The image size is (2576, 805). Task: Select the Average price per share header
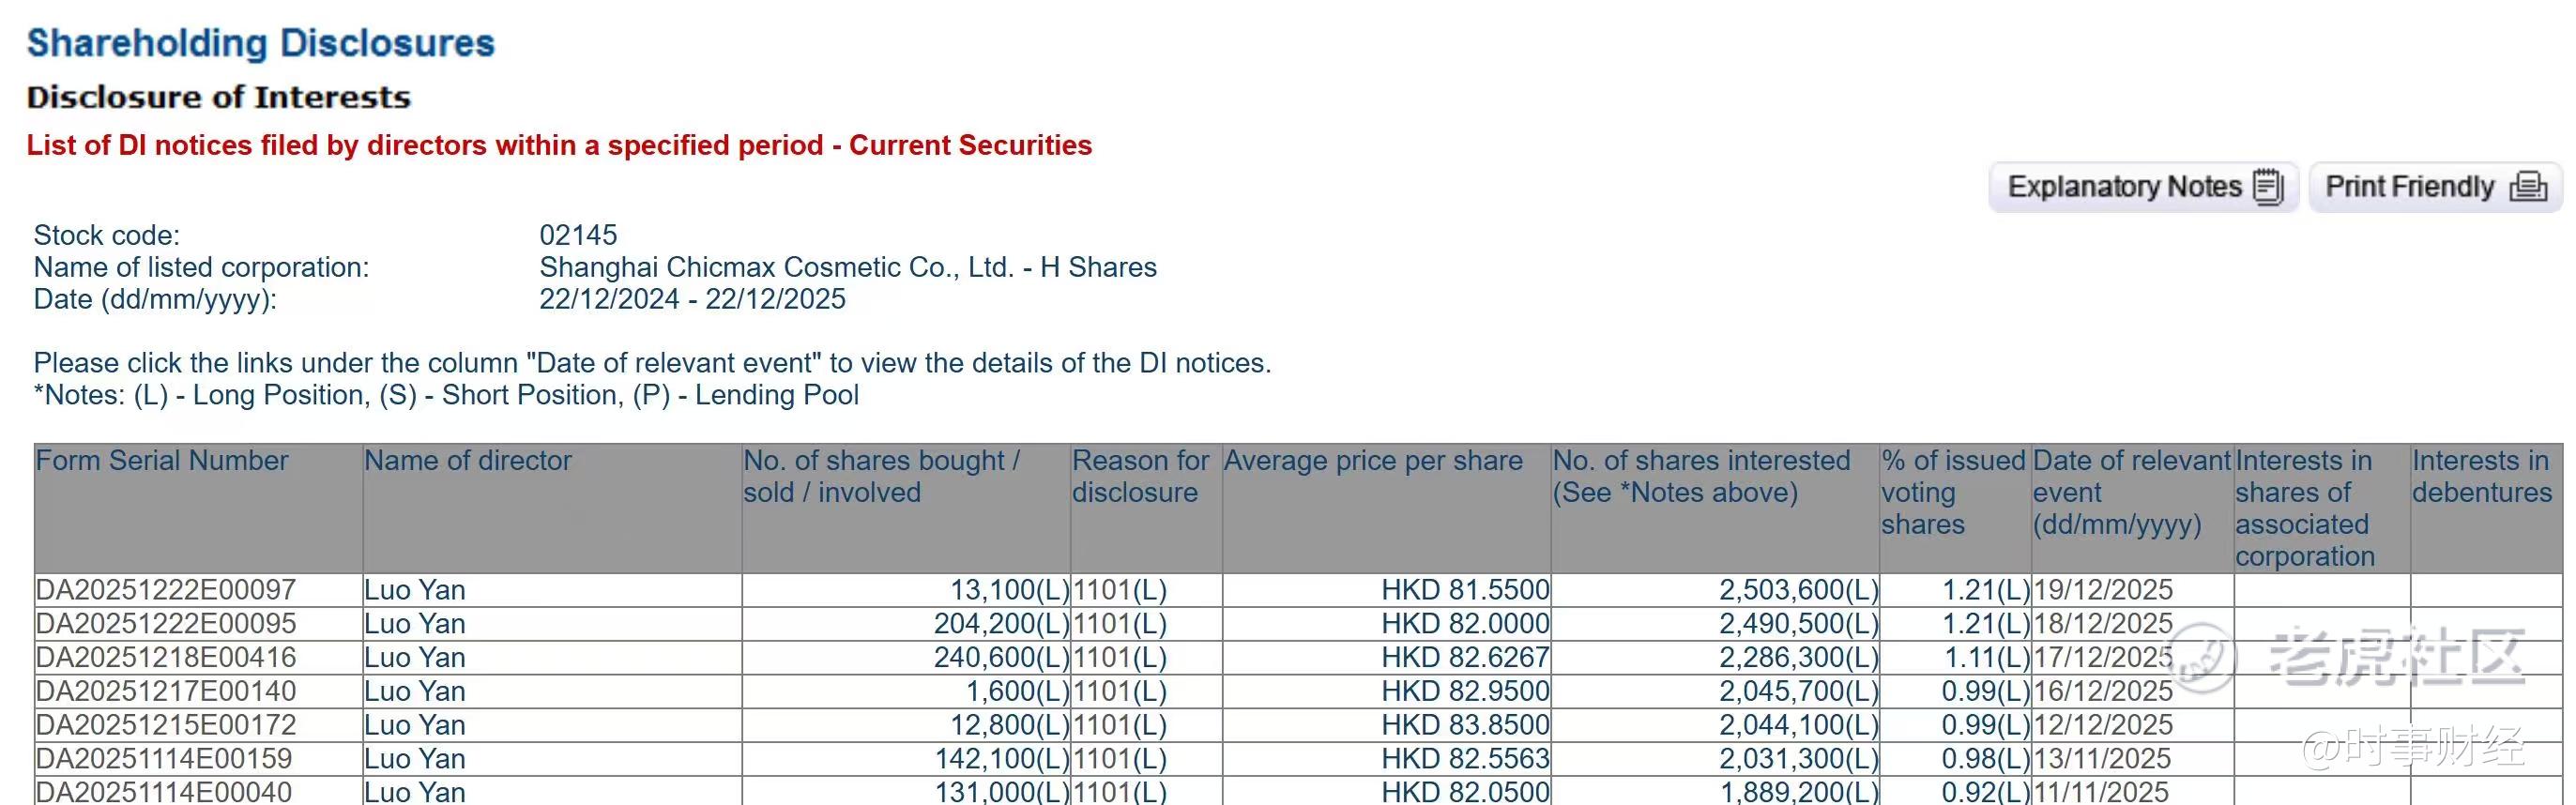pos(1373,461)
